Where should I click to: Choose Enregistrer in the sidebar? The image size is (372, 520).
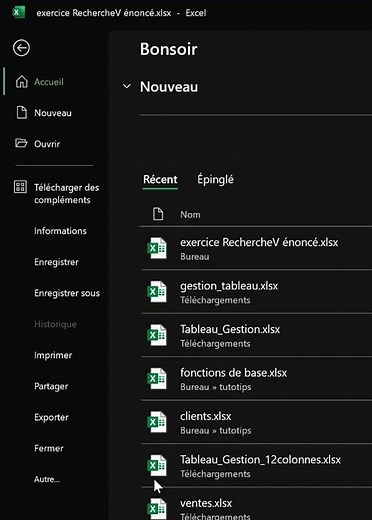tap(56, 262)
